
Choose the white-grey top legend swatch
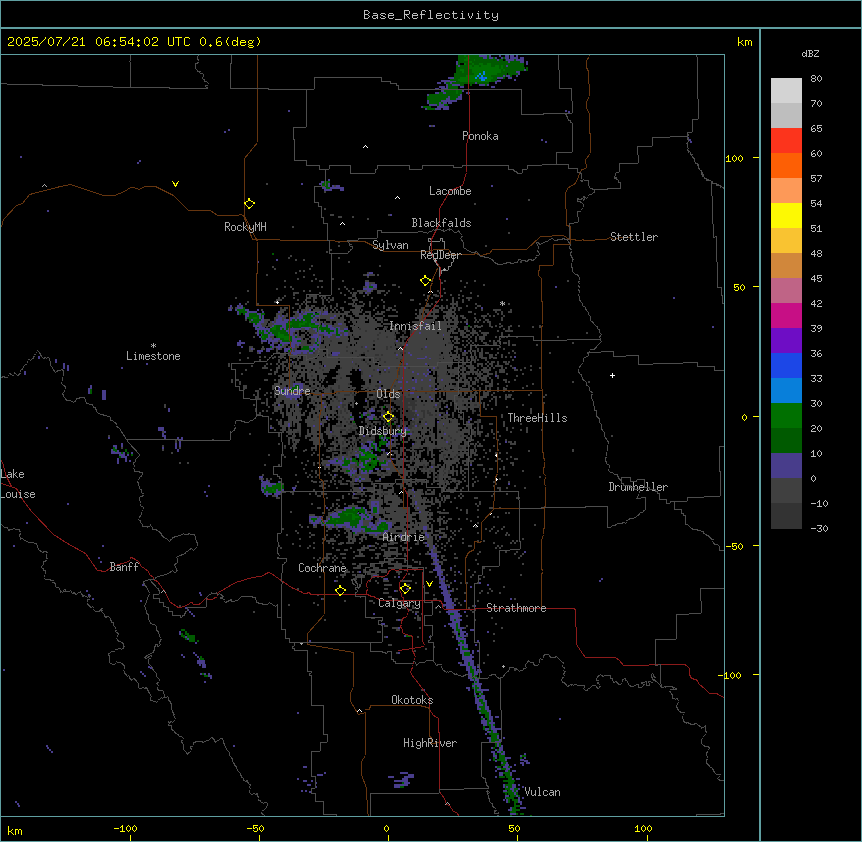point(786,91)
